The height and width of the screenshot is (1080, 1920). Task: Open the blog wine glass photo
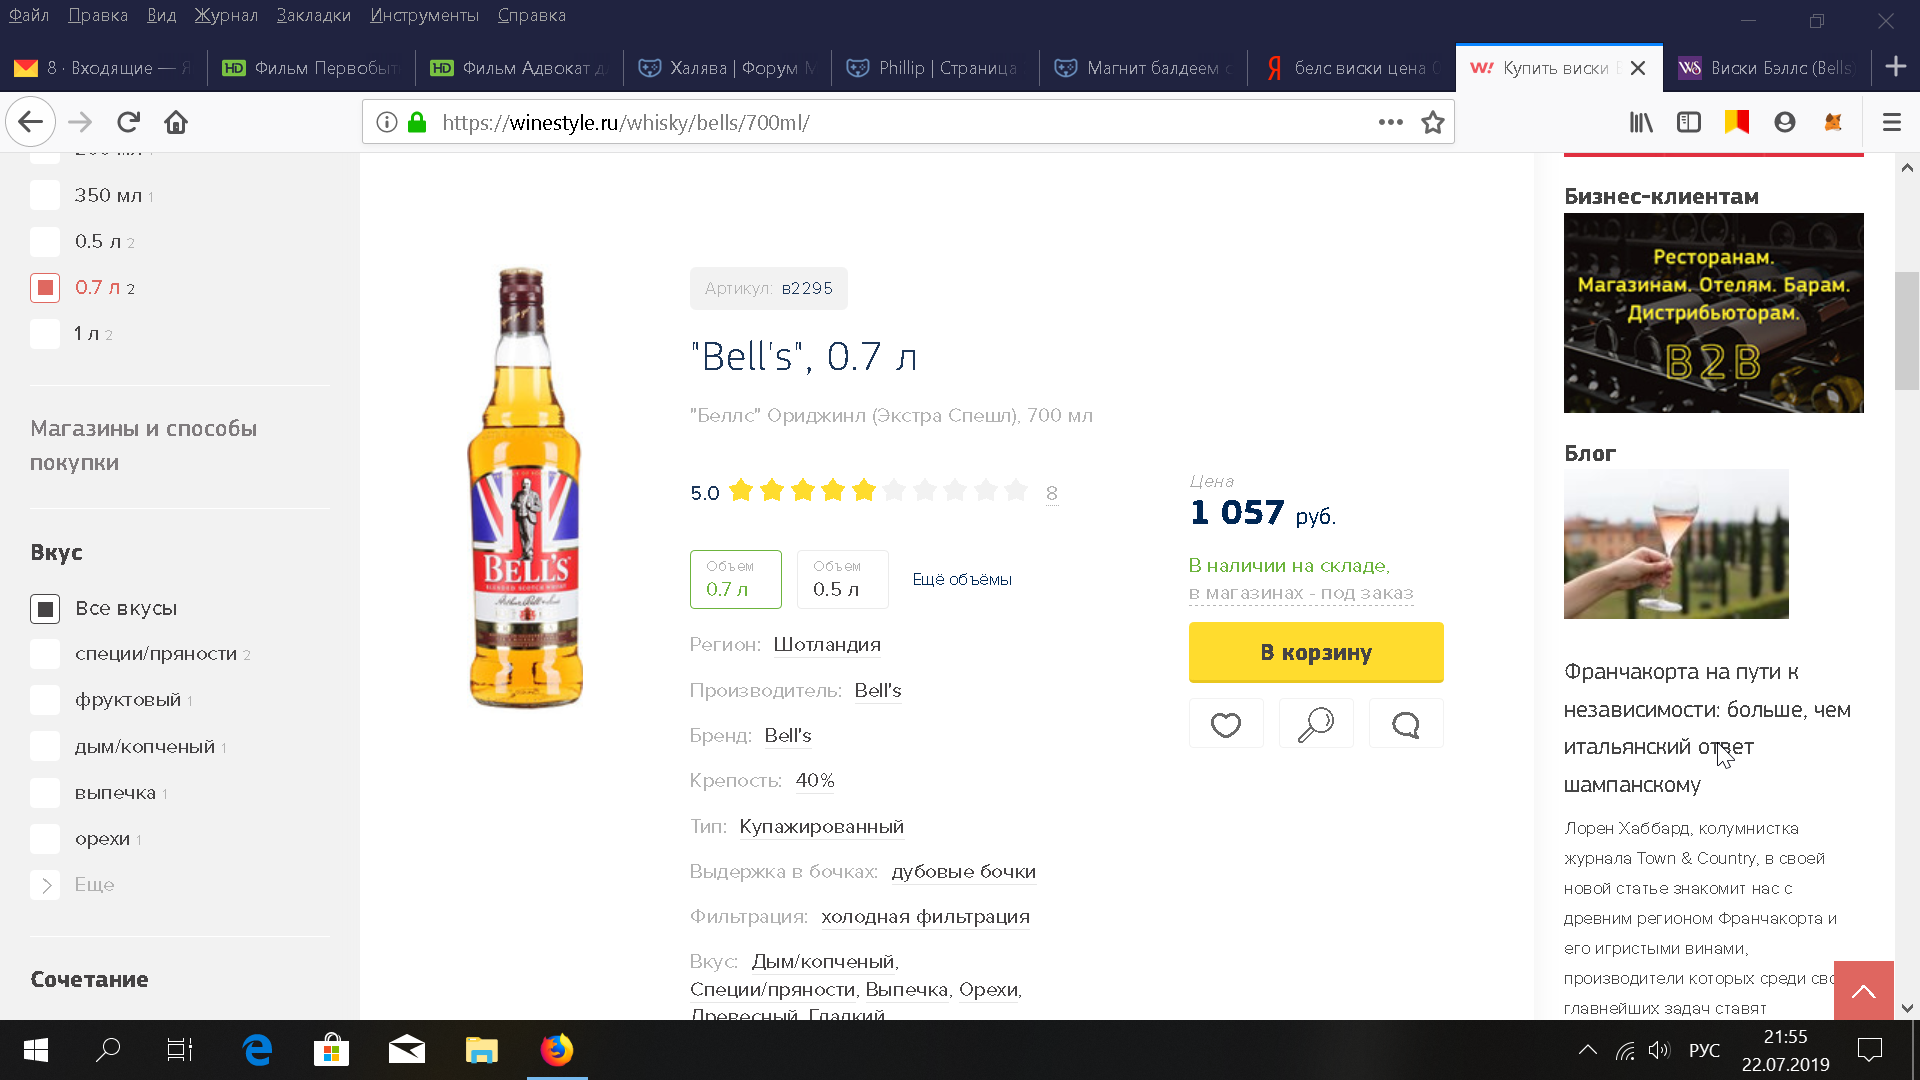point(1676,544)
